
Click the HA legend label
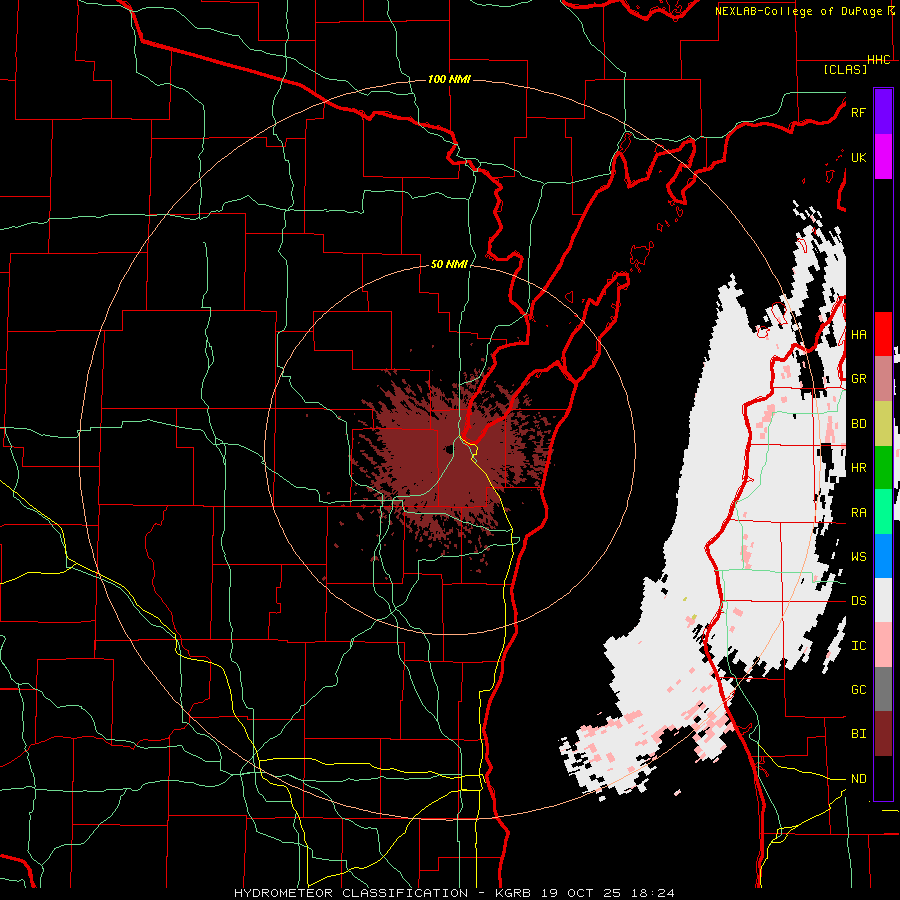point(858,335)
